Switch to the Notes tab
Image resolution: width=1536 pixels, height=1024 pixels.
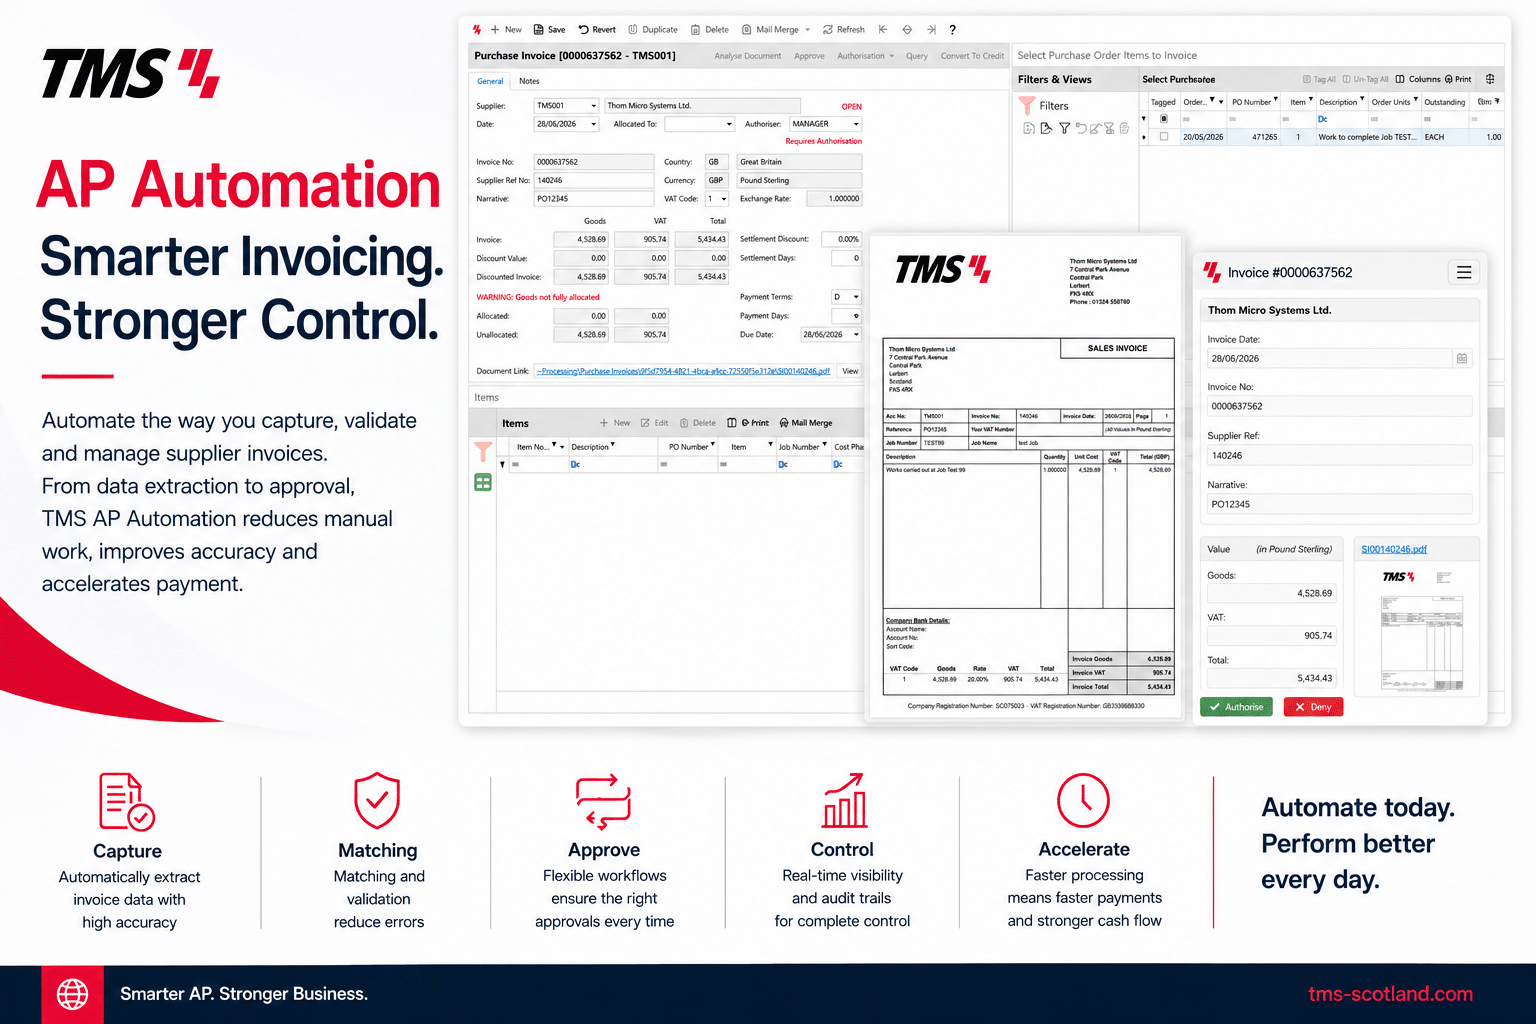529,81
